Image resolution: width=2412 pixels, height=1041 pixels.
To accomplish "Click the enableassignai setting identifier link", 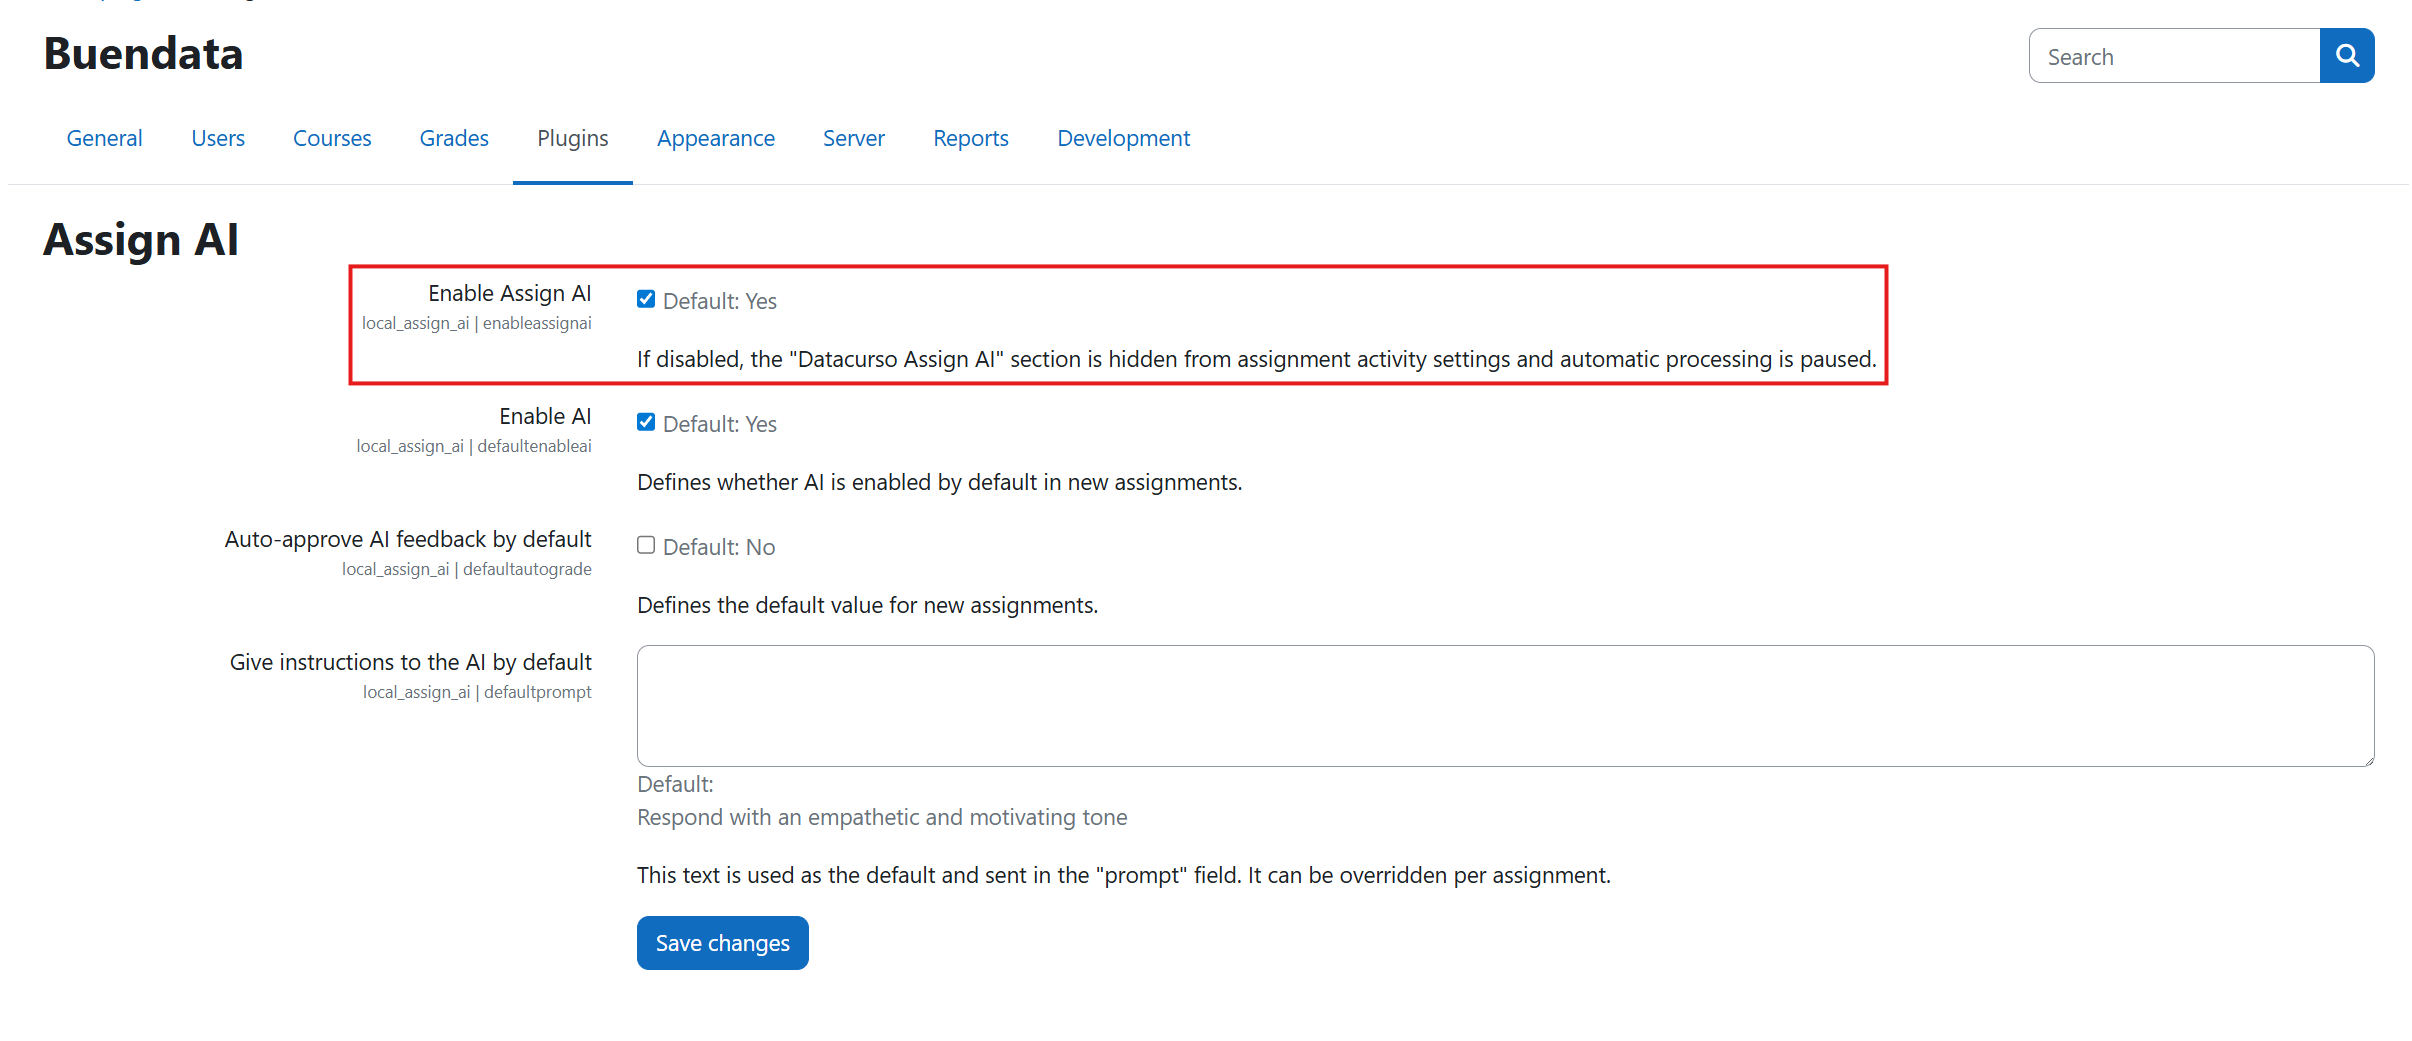I will (x=536, y=322).
